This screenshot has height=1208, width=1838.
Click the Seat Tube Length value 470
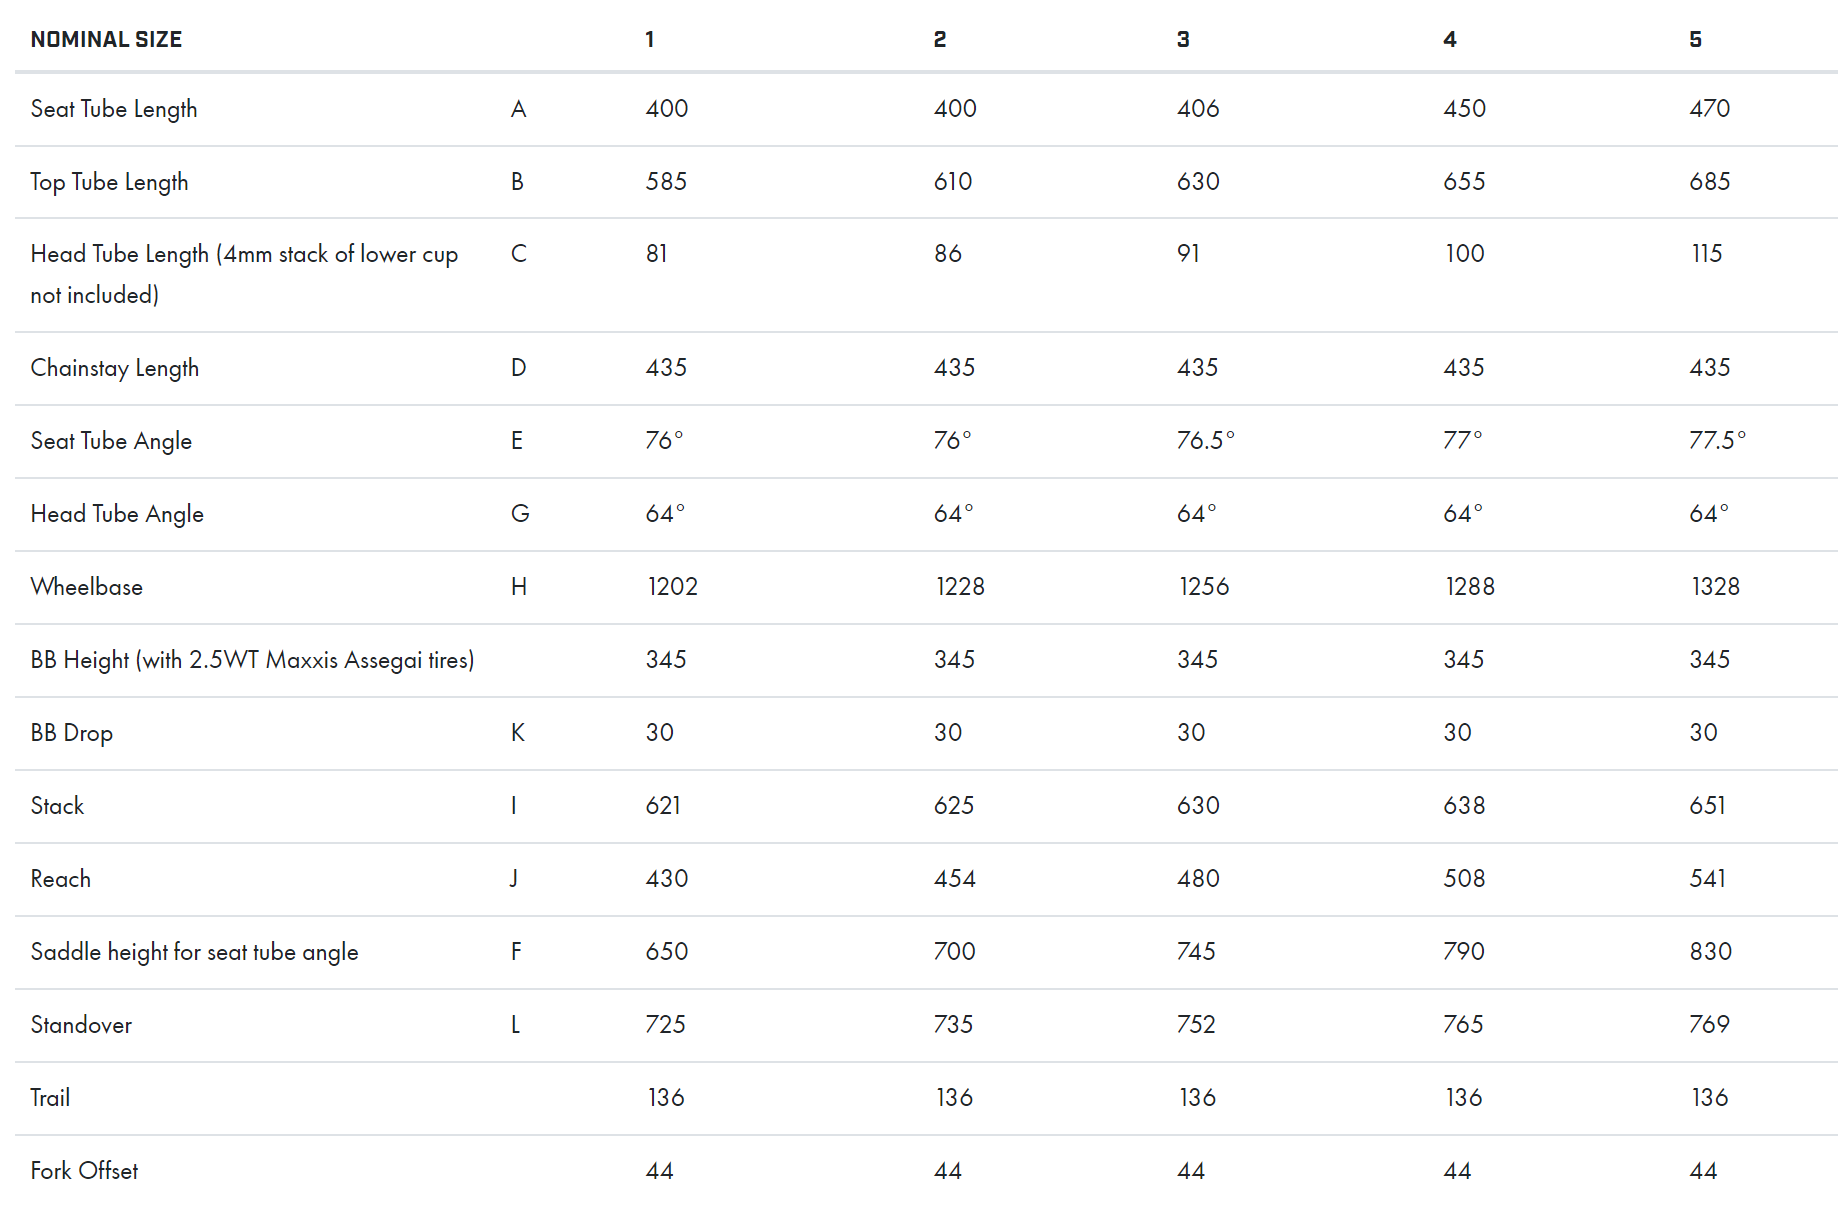(x=1709, y=108)
